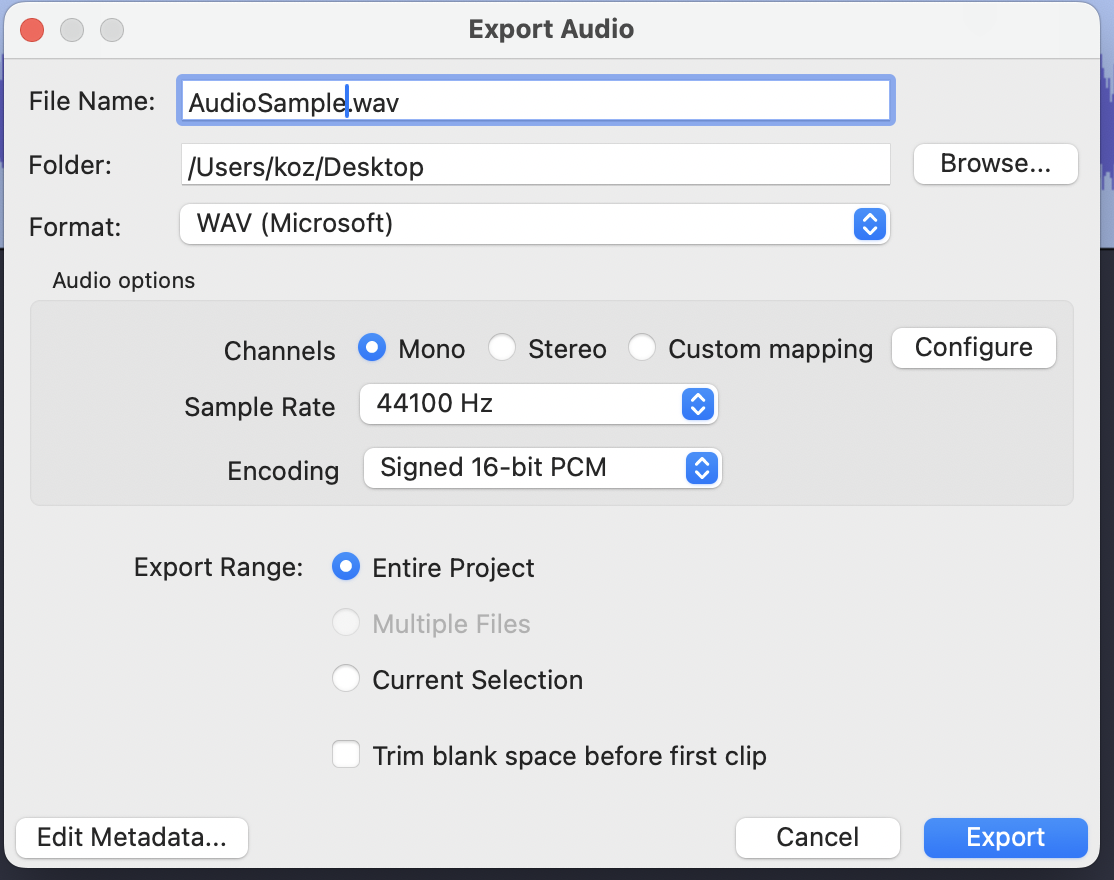Click the gray minimize window button
The height and width of the screenshot is (880, 1114).
pyautogui.click(x=72, y=30)
